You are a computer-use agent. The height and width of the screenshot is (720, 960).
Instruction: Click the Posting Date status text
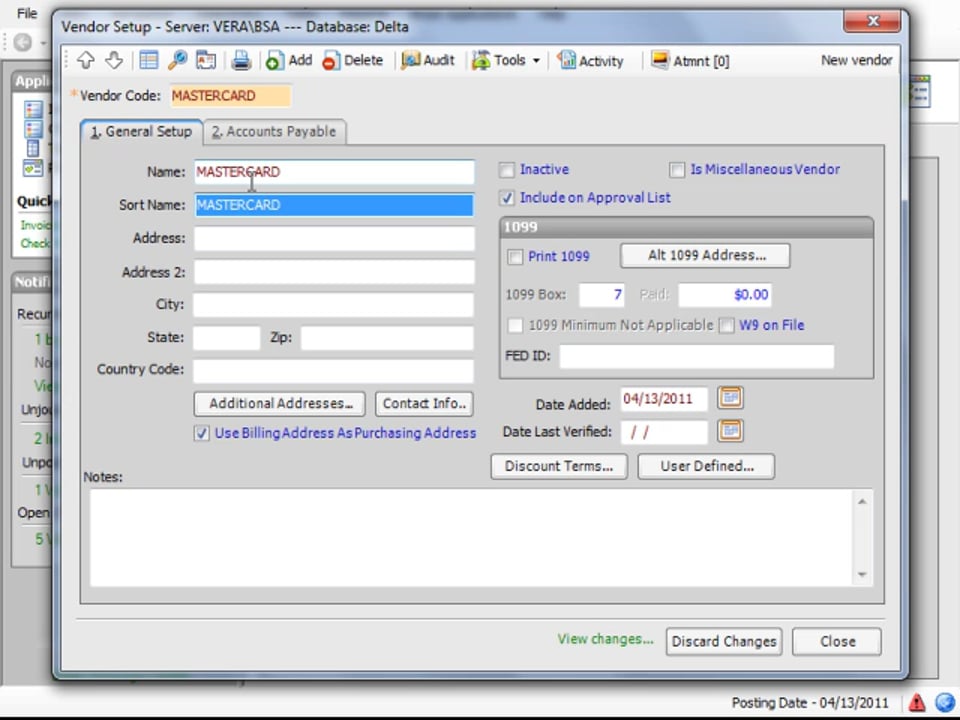(x=809, y=703)
